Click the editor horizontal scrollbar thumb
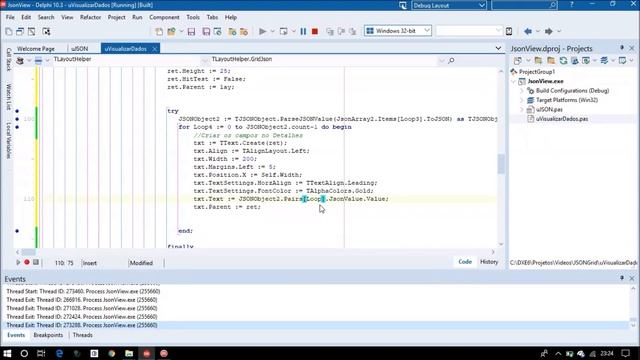 [x=28, y=252]
